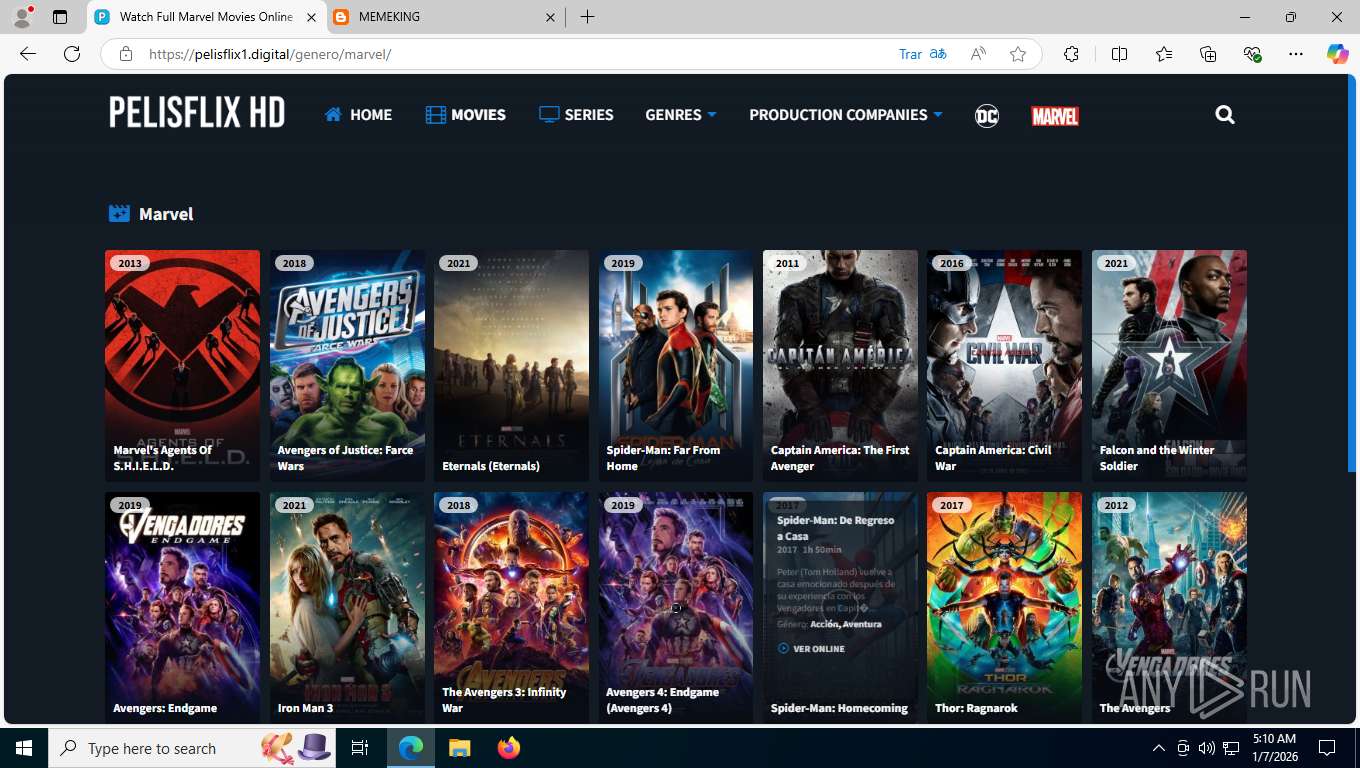Image resolution: width=1360 pixels, height=768 pixels.
Task: Click the Acción genre link
Action: (825, 624)
